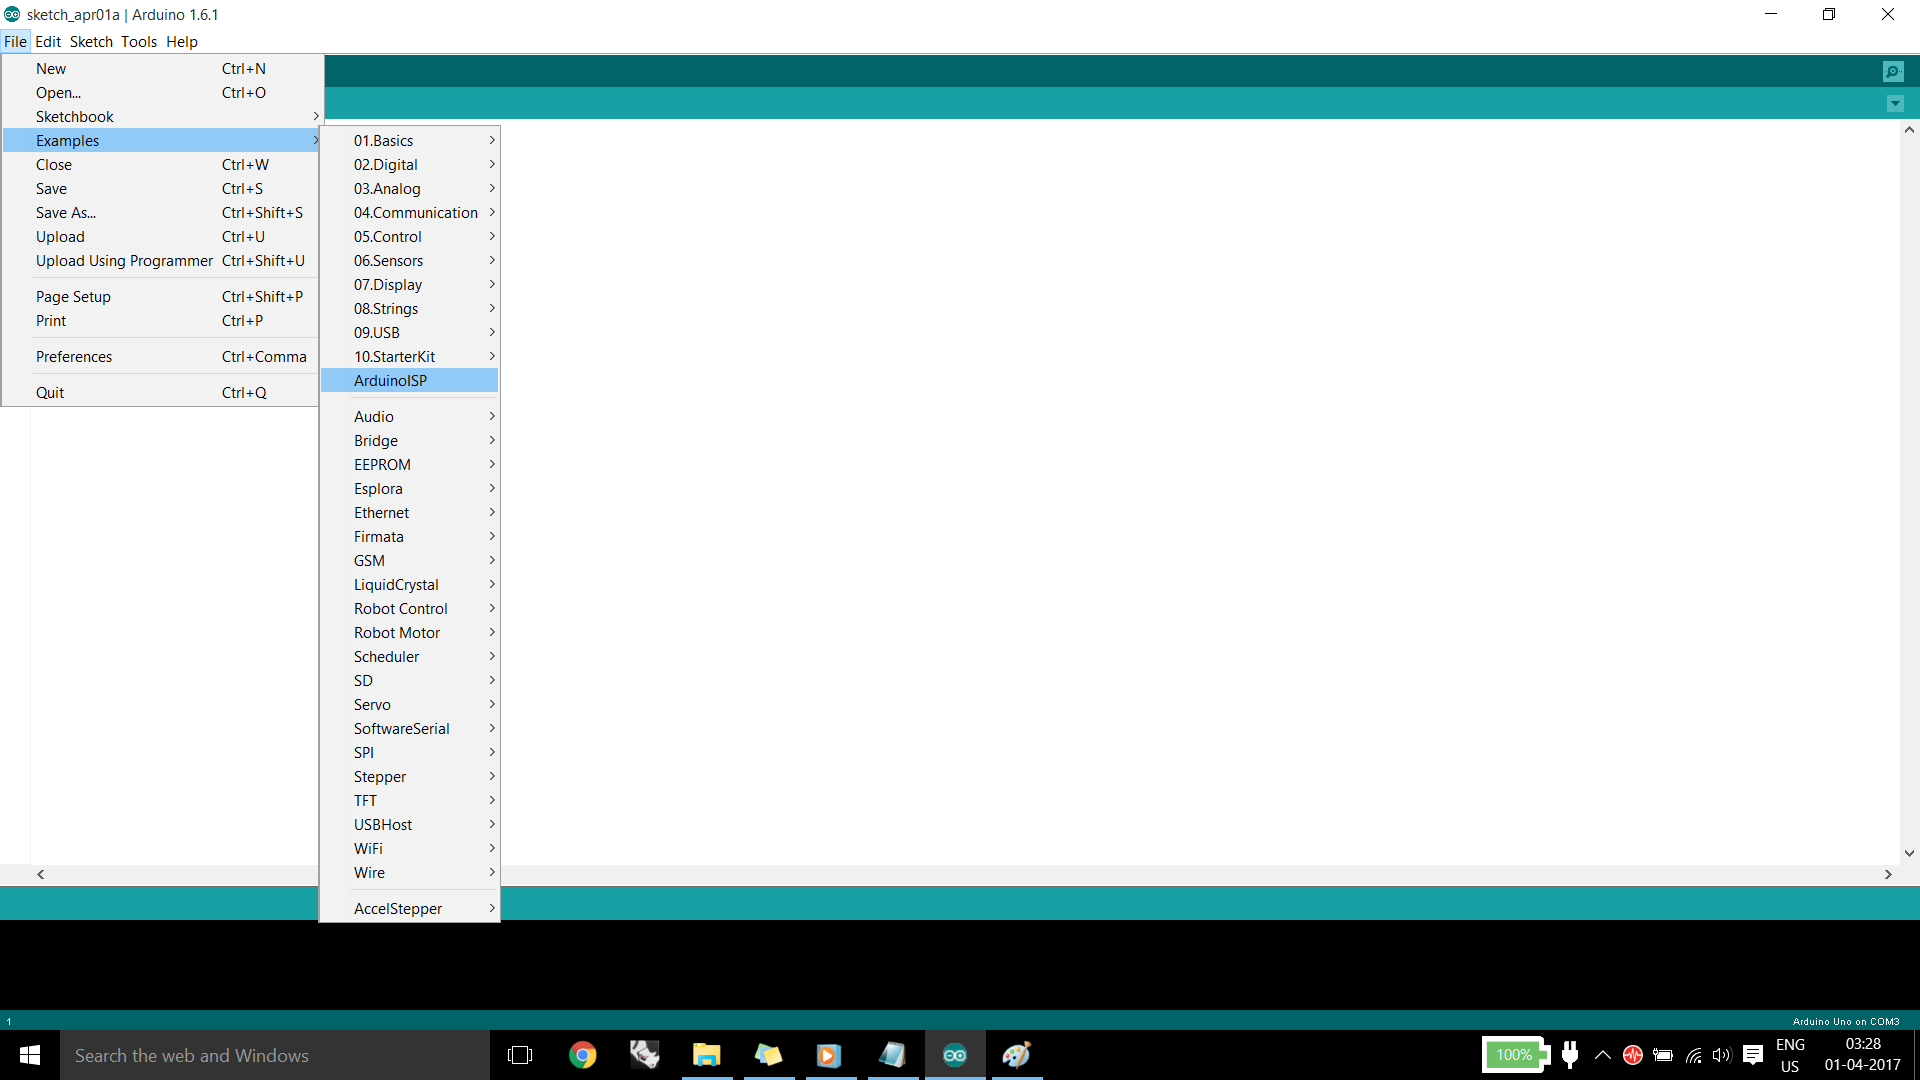Click vertical scrollbar down arrow
Image resolution: width=1920 pixels, height=1080 pixels.
point(1909,853)
